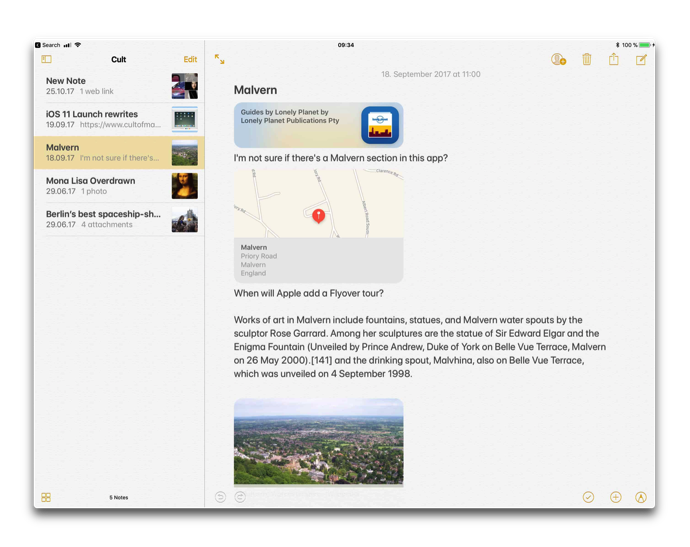Undo last change in note
The width and height of the screenshot is (690, 547).
click(220, 497)
